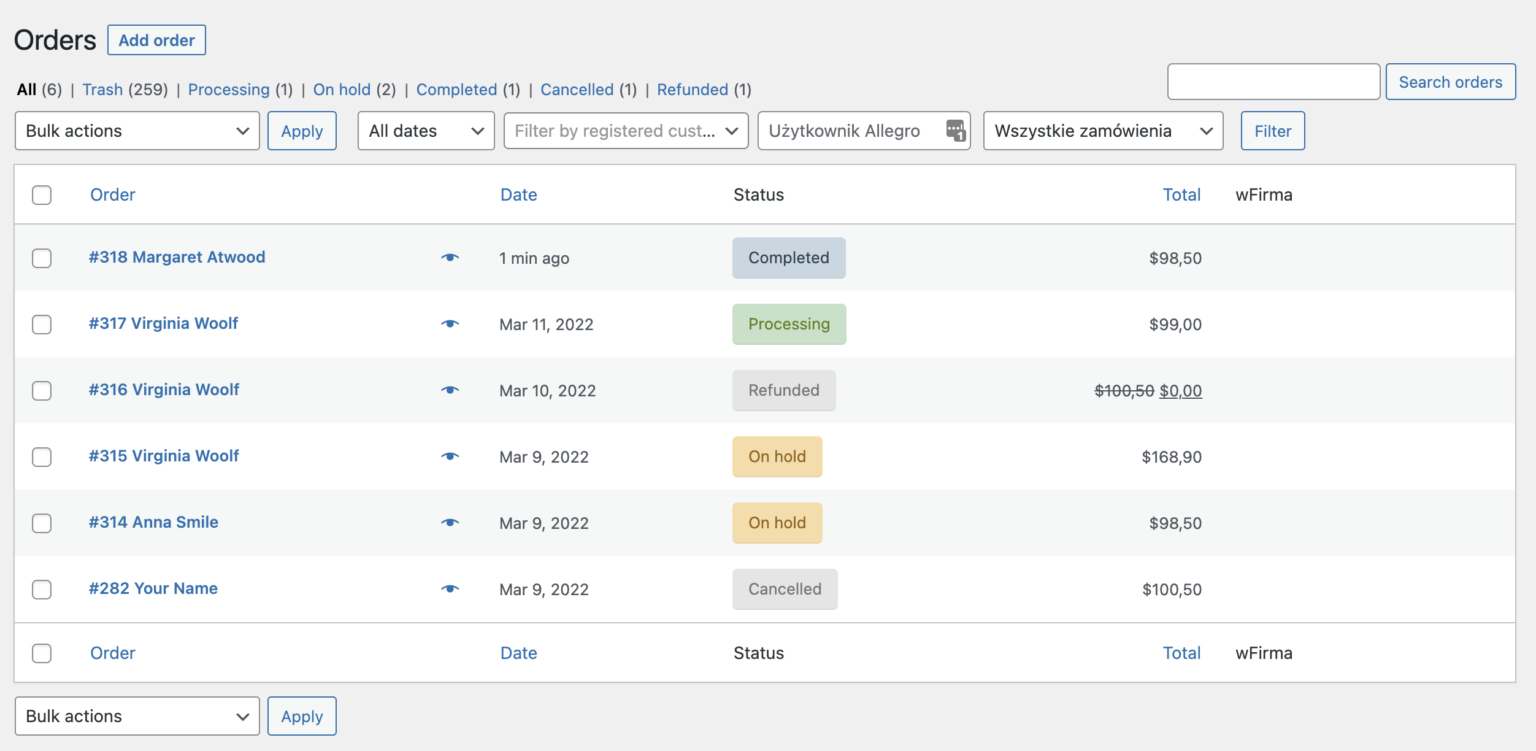Click inside the search orders input field
The width and height of the screenshot is (1536, 751).
click(1273, 81)
